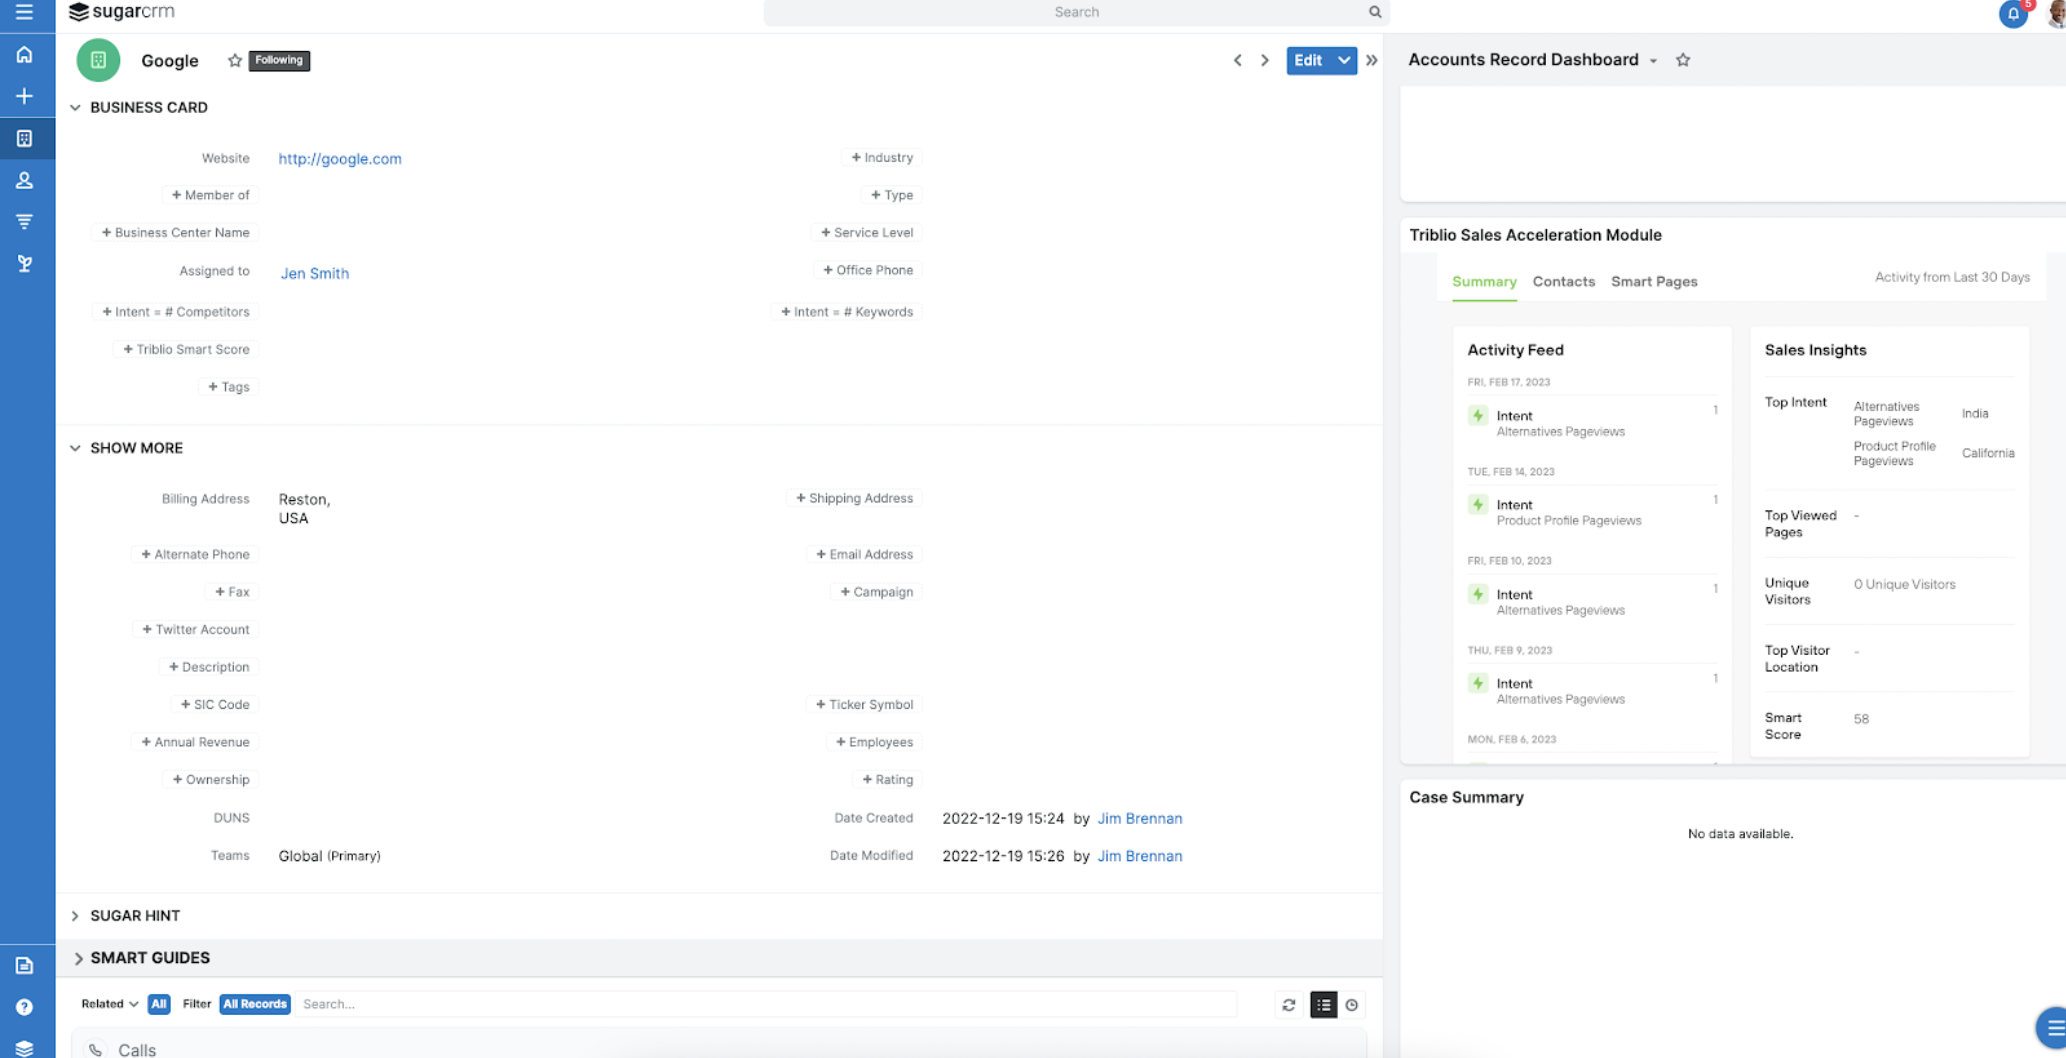
Task: Add the Shipping Address field
Action: 854,498
